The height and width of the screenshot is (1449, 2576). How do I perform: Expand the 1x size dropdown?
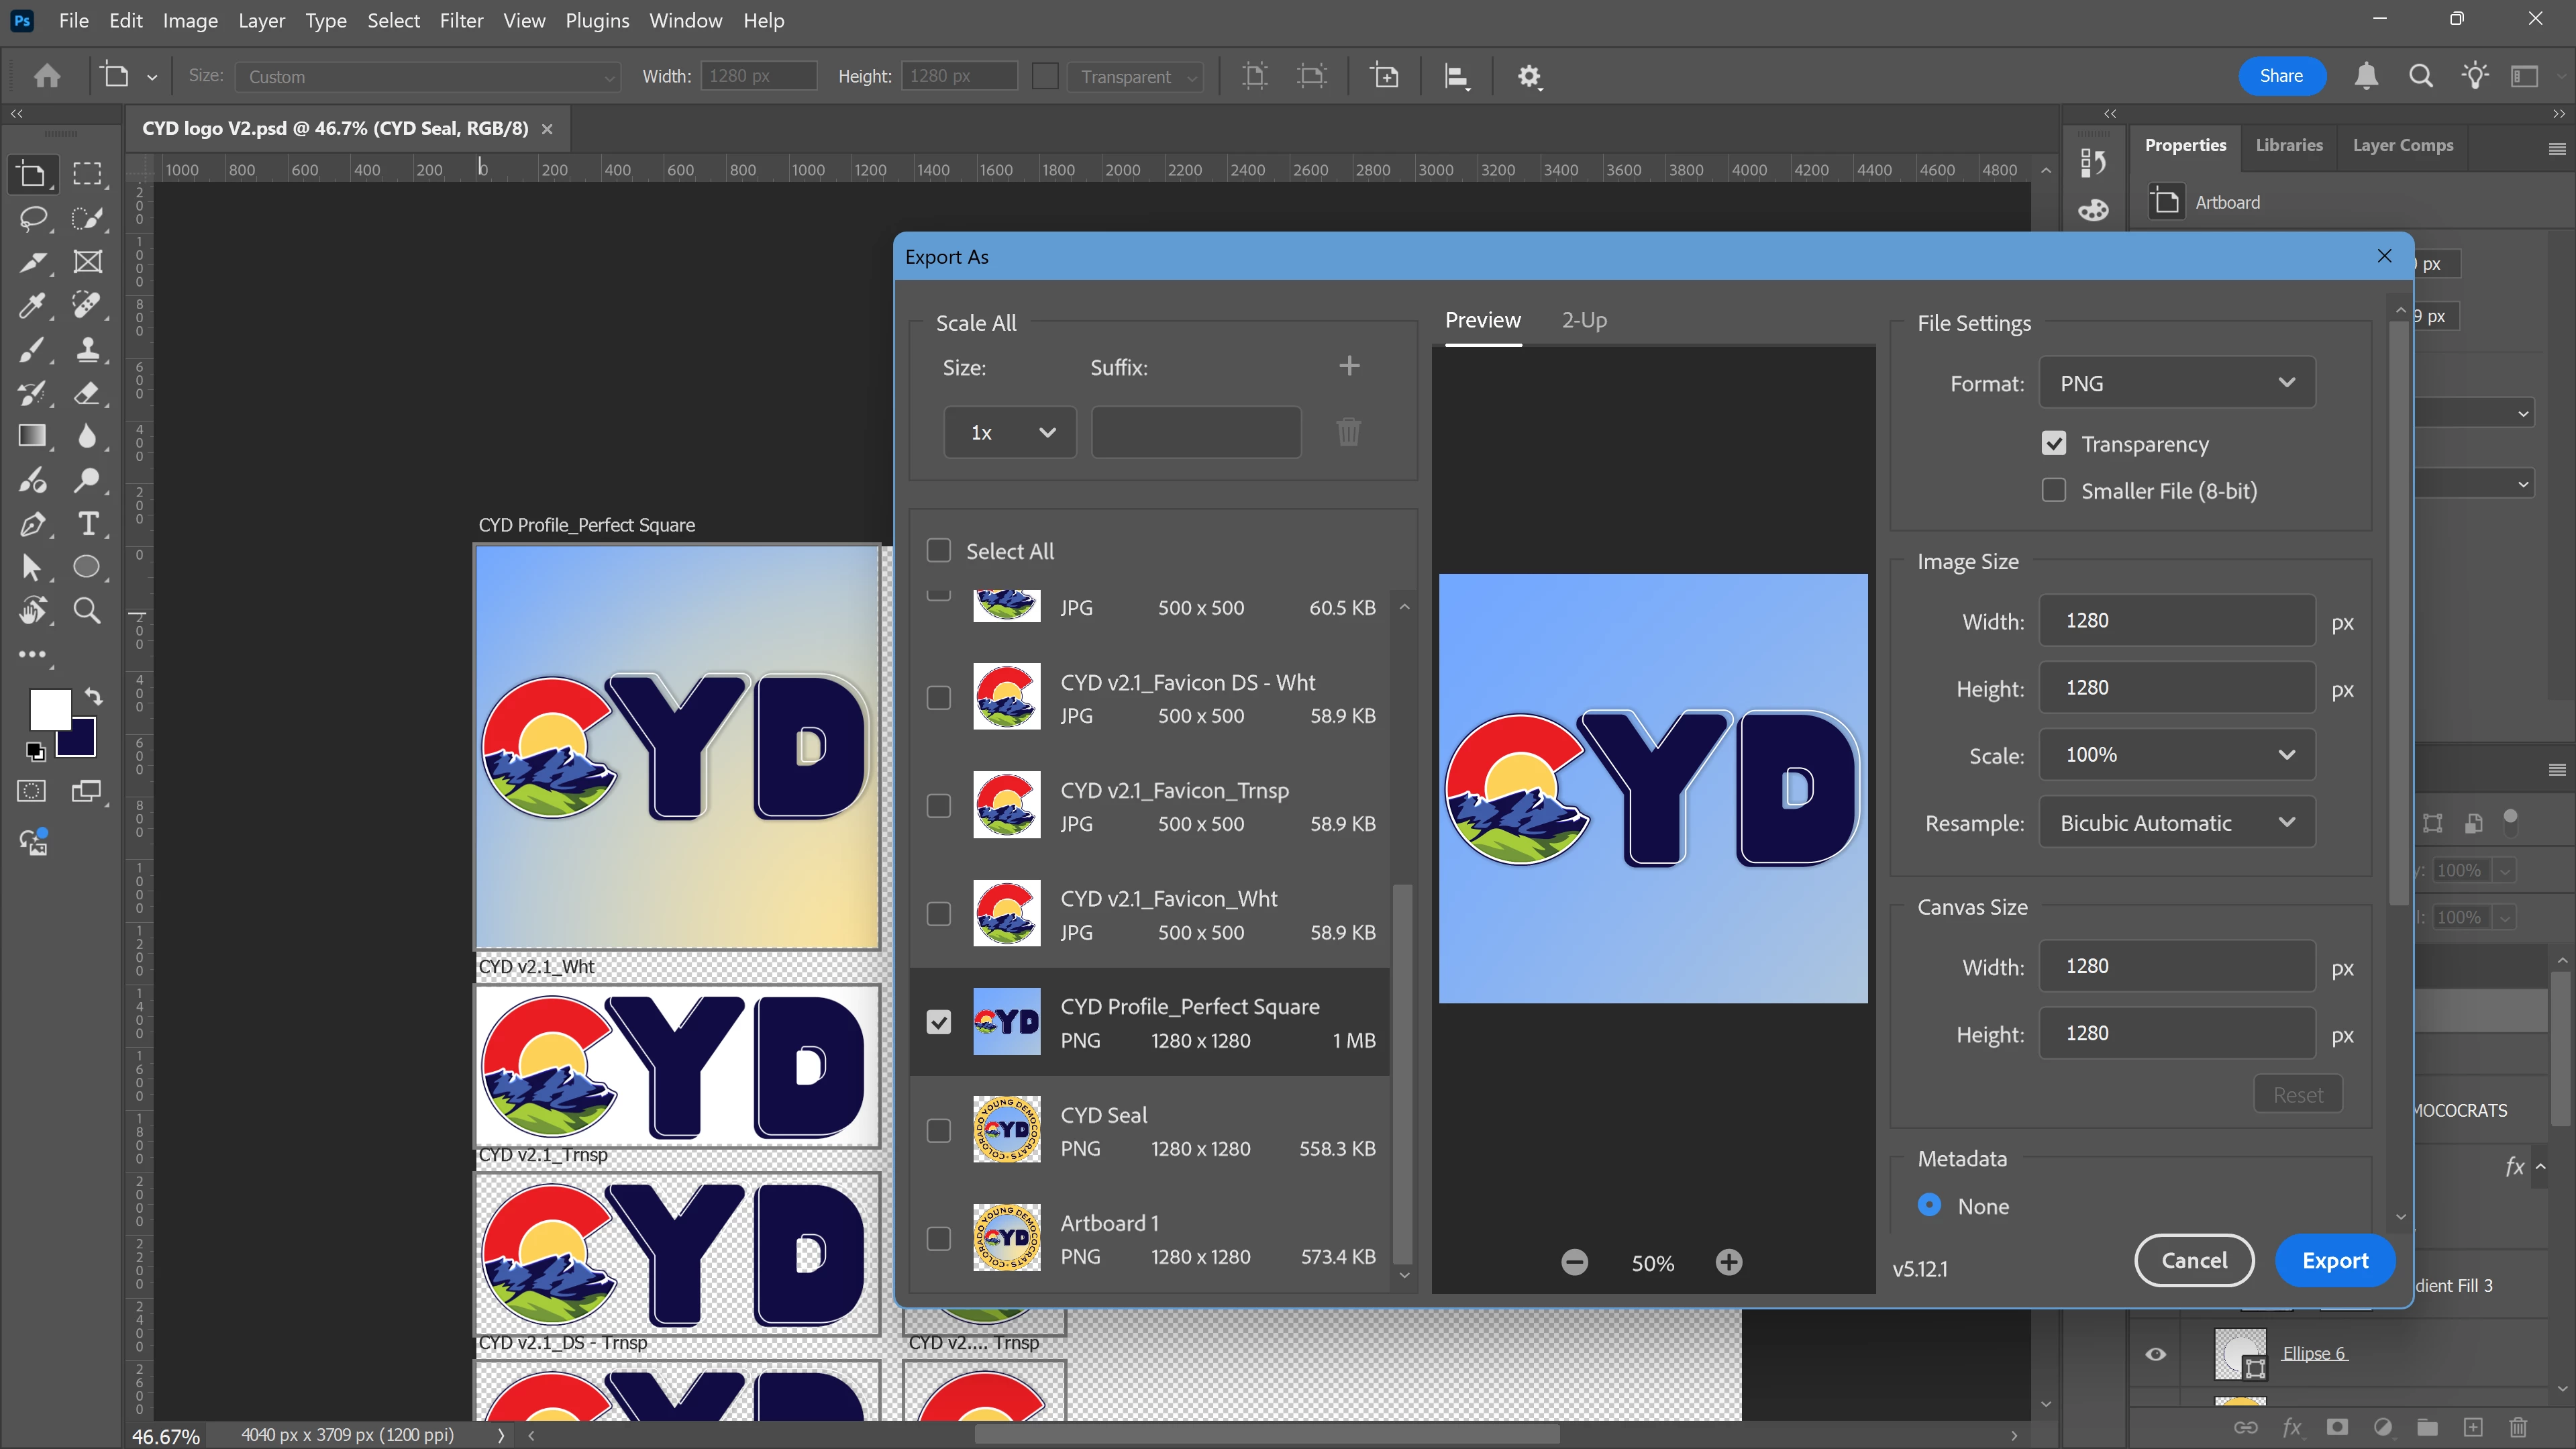click(1010, 432)
